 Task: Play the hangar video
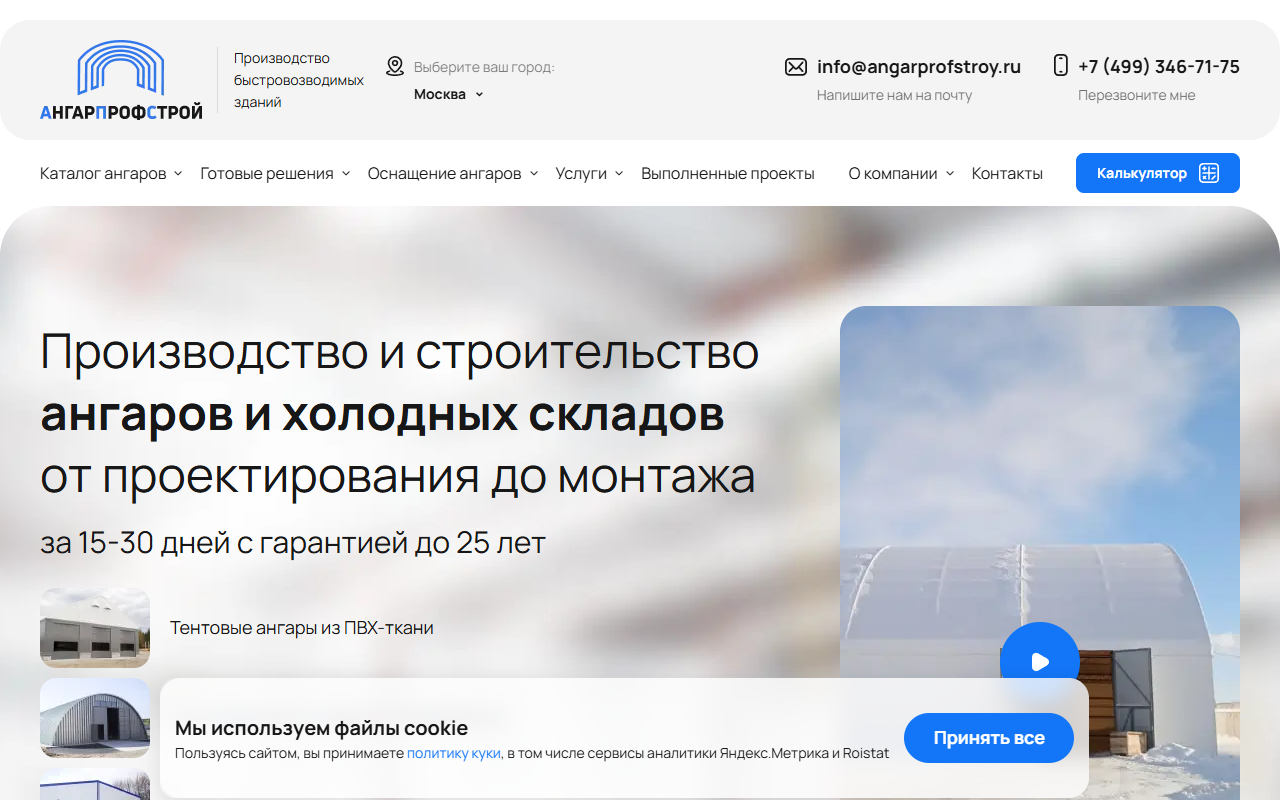click(x=1040, y=661)
